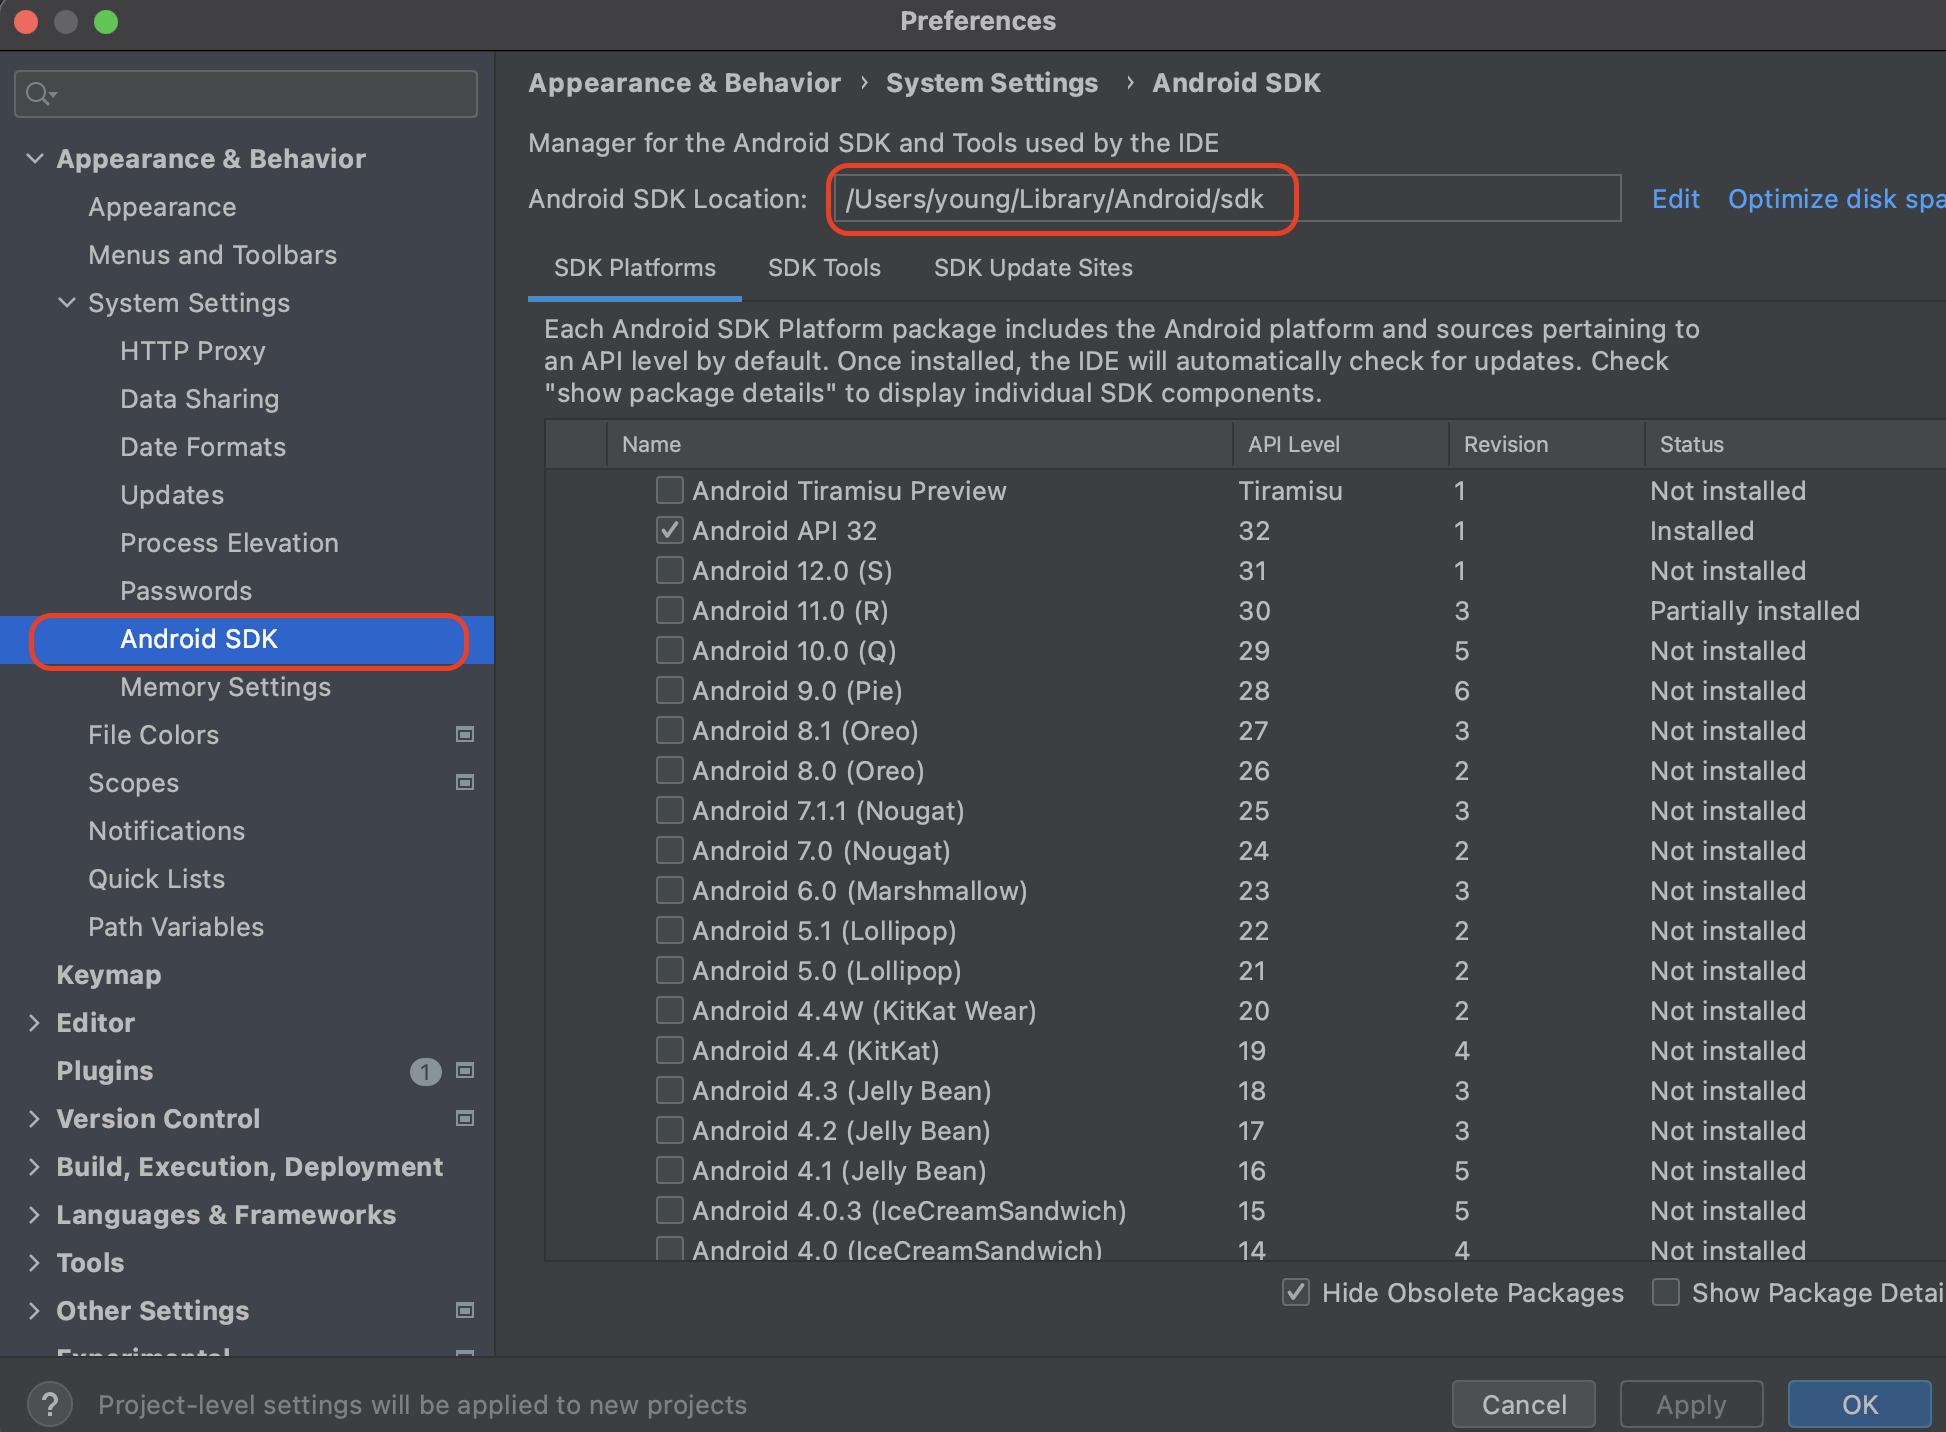Switch to the SDK Tools tab
The width and height of the screenshot is (1946, 1432).
(x=824, y=268)
